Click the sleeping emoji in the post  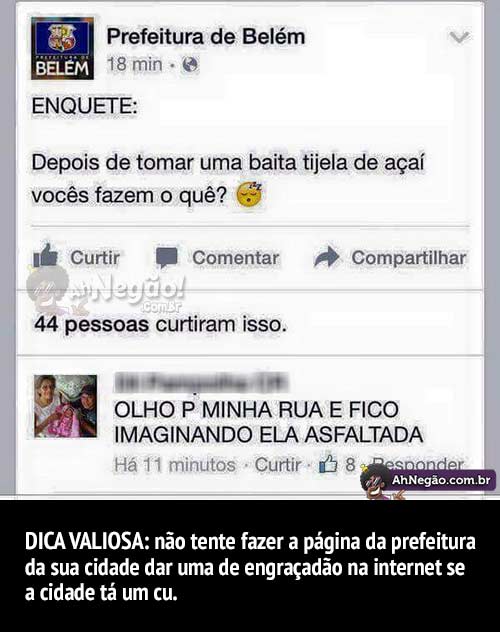[249, 195]
